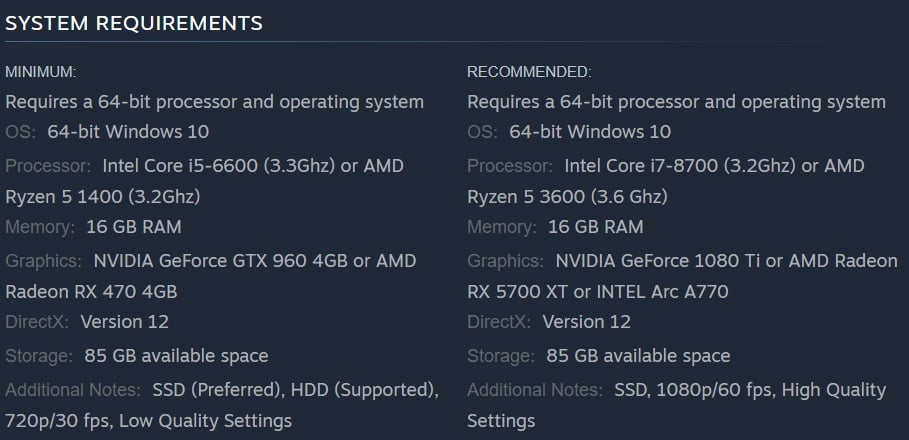Click Version 12 in the RECOMMENDED column
The image size is (909, 440).
click(586, 322)
